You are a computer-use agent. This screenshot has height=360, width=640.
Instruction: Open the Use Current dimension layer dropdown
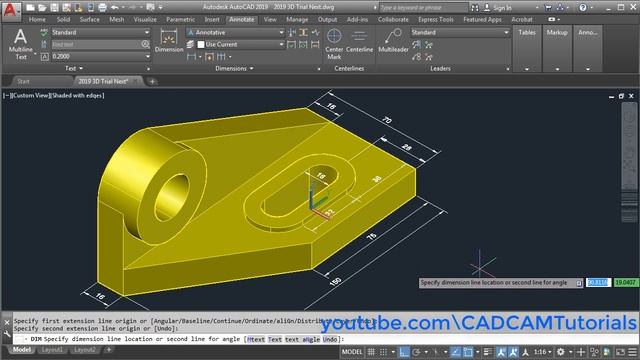(240, 44)
